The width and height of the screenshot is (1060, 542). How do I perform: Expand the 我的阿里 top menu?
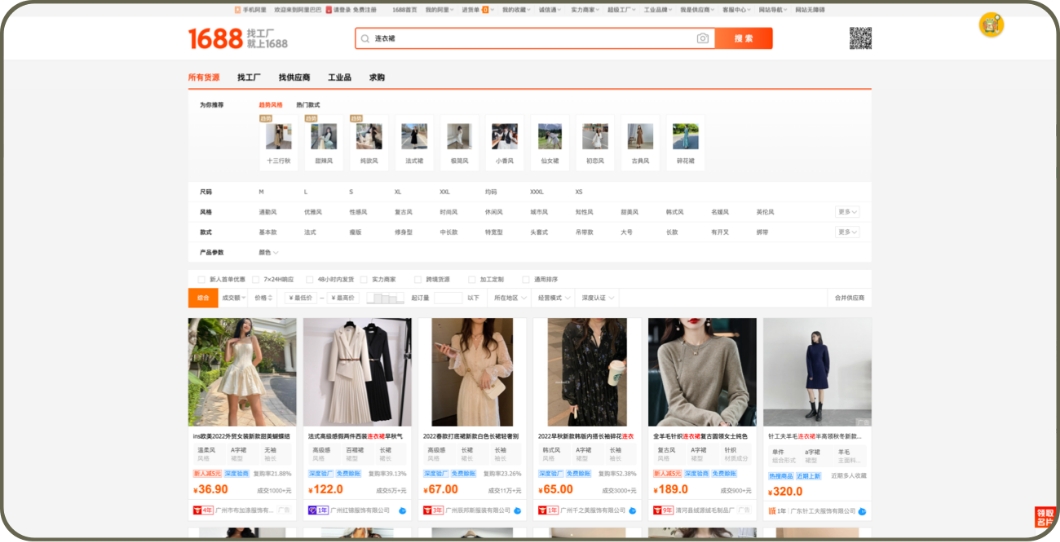(441, 10)
